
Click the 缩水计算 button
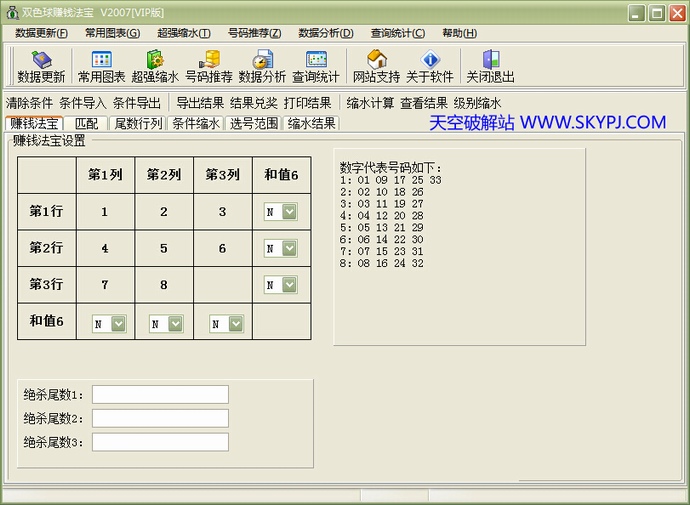370,103
